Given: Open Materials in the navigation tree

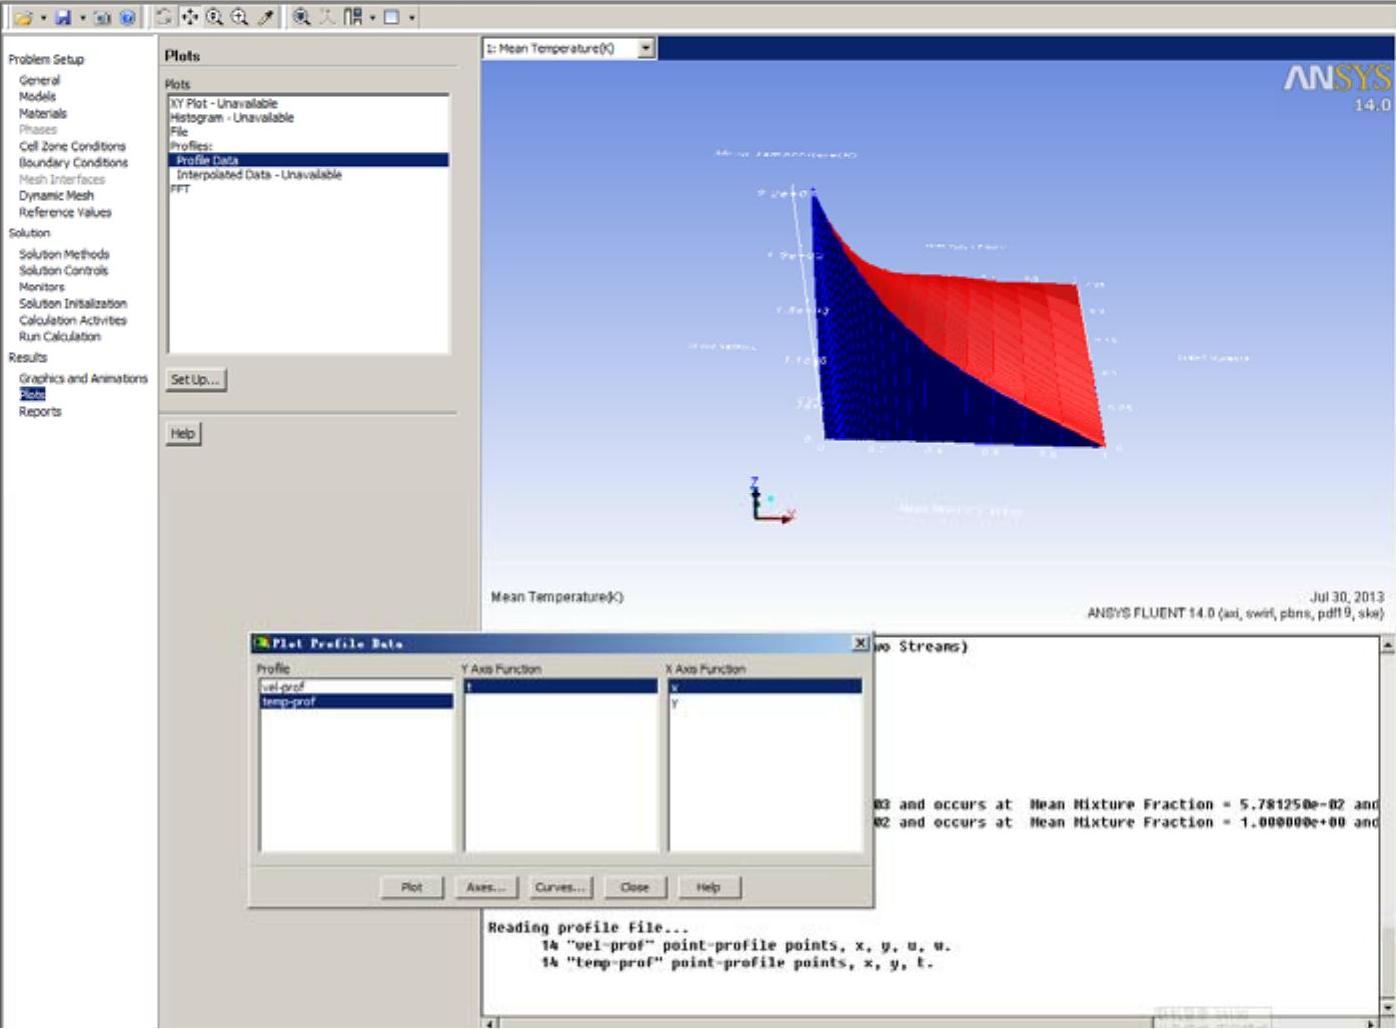Looking at the screenshot, I should [x=43, y=114].
